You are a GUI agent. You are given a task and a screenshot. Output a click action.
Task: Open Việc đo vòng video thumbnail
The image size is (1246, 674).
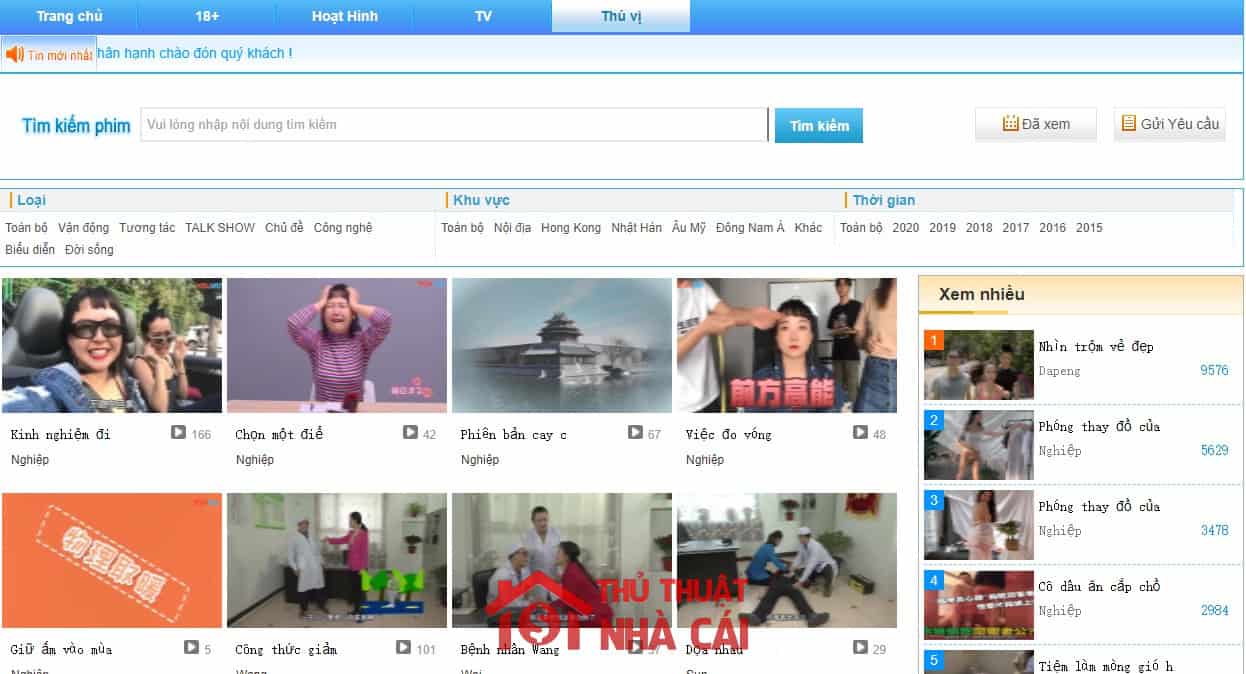coord(787,345)
